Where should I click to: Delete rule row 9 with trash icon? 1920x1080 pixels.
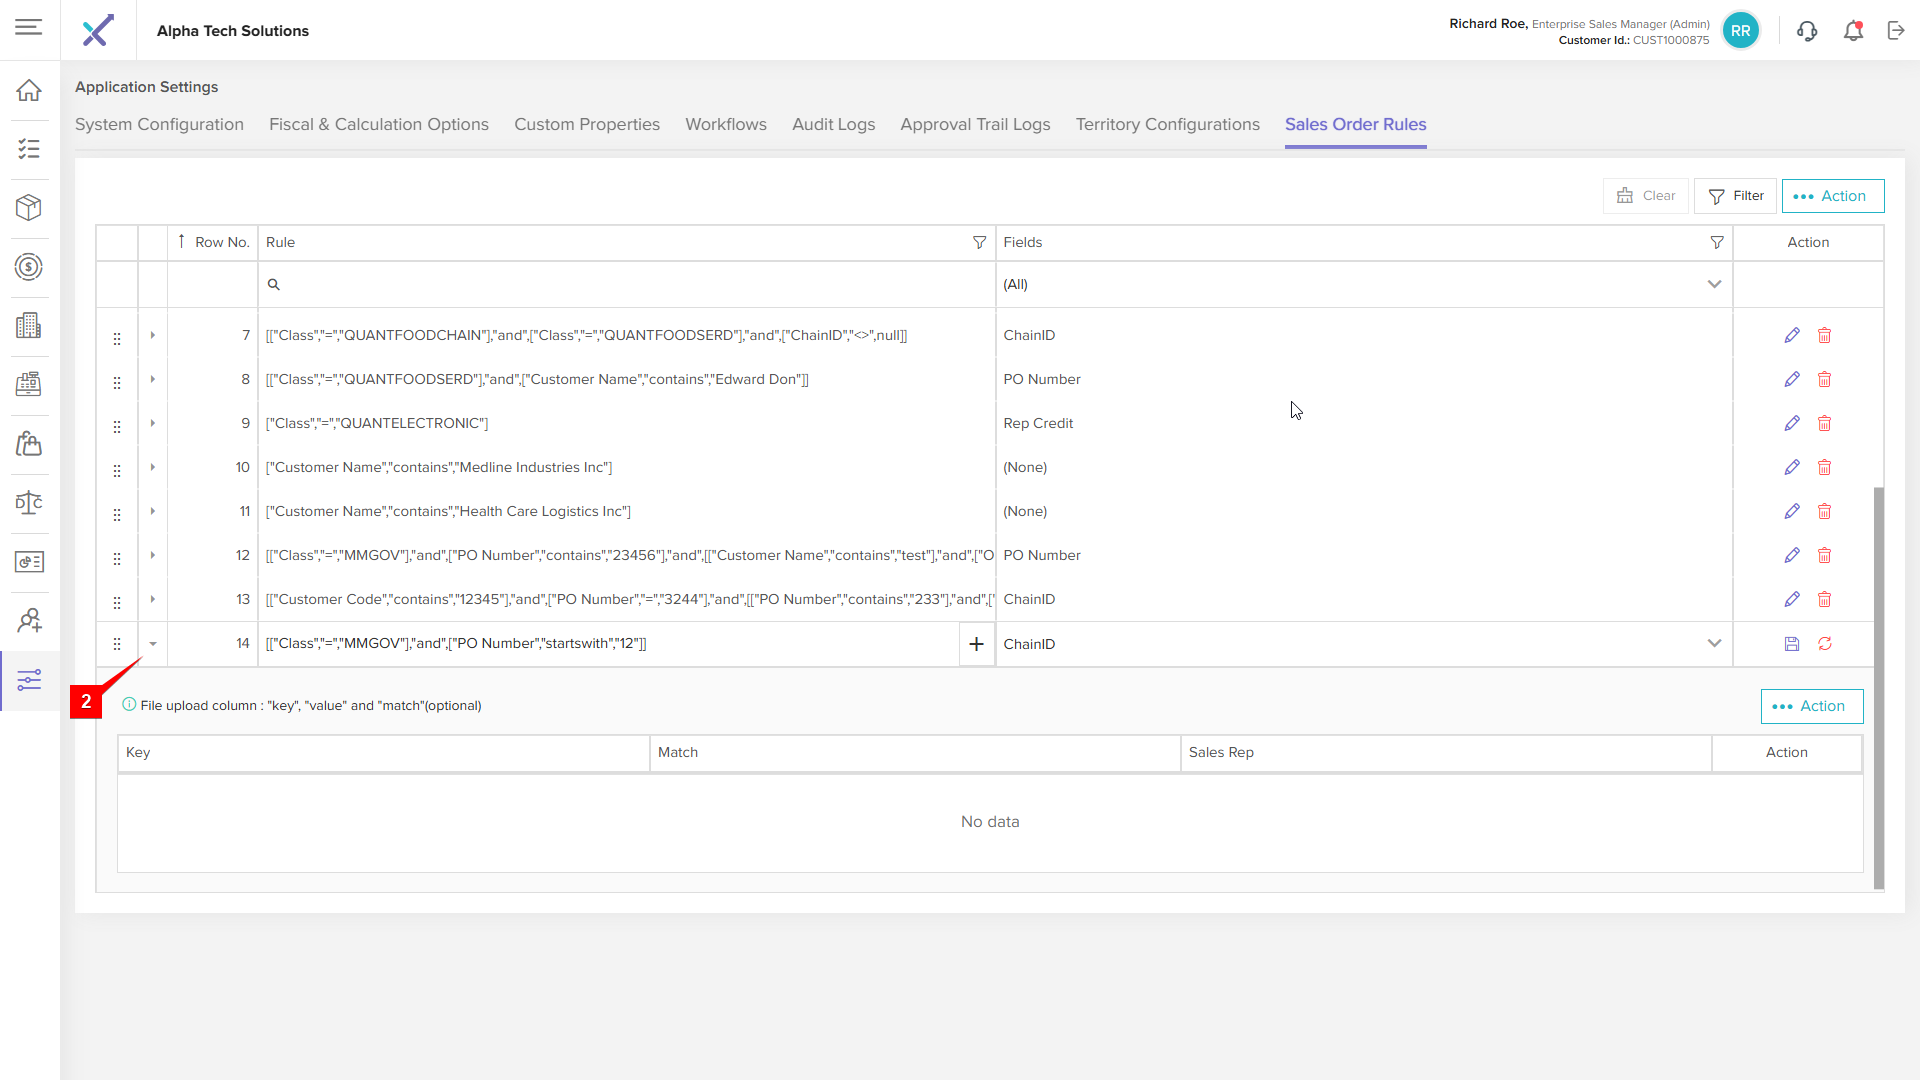[1824, 424]
